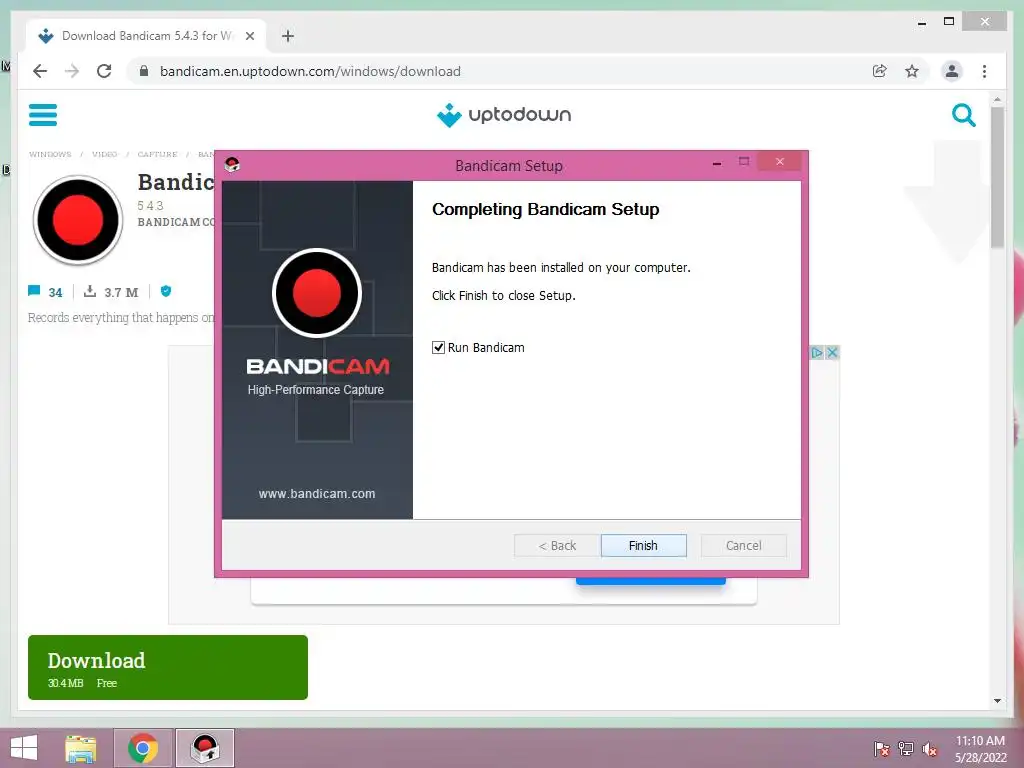Open File Explorer from taskbar
This screenshot has width=1024, height=768.
pos(81,748)
